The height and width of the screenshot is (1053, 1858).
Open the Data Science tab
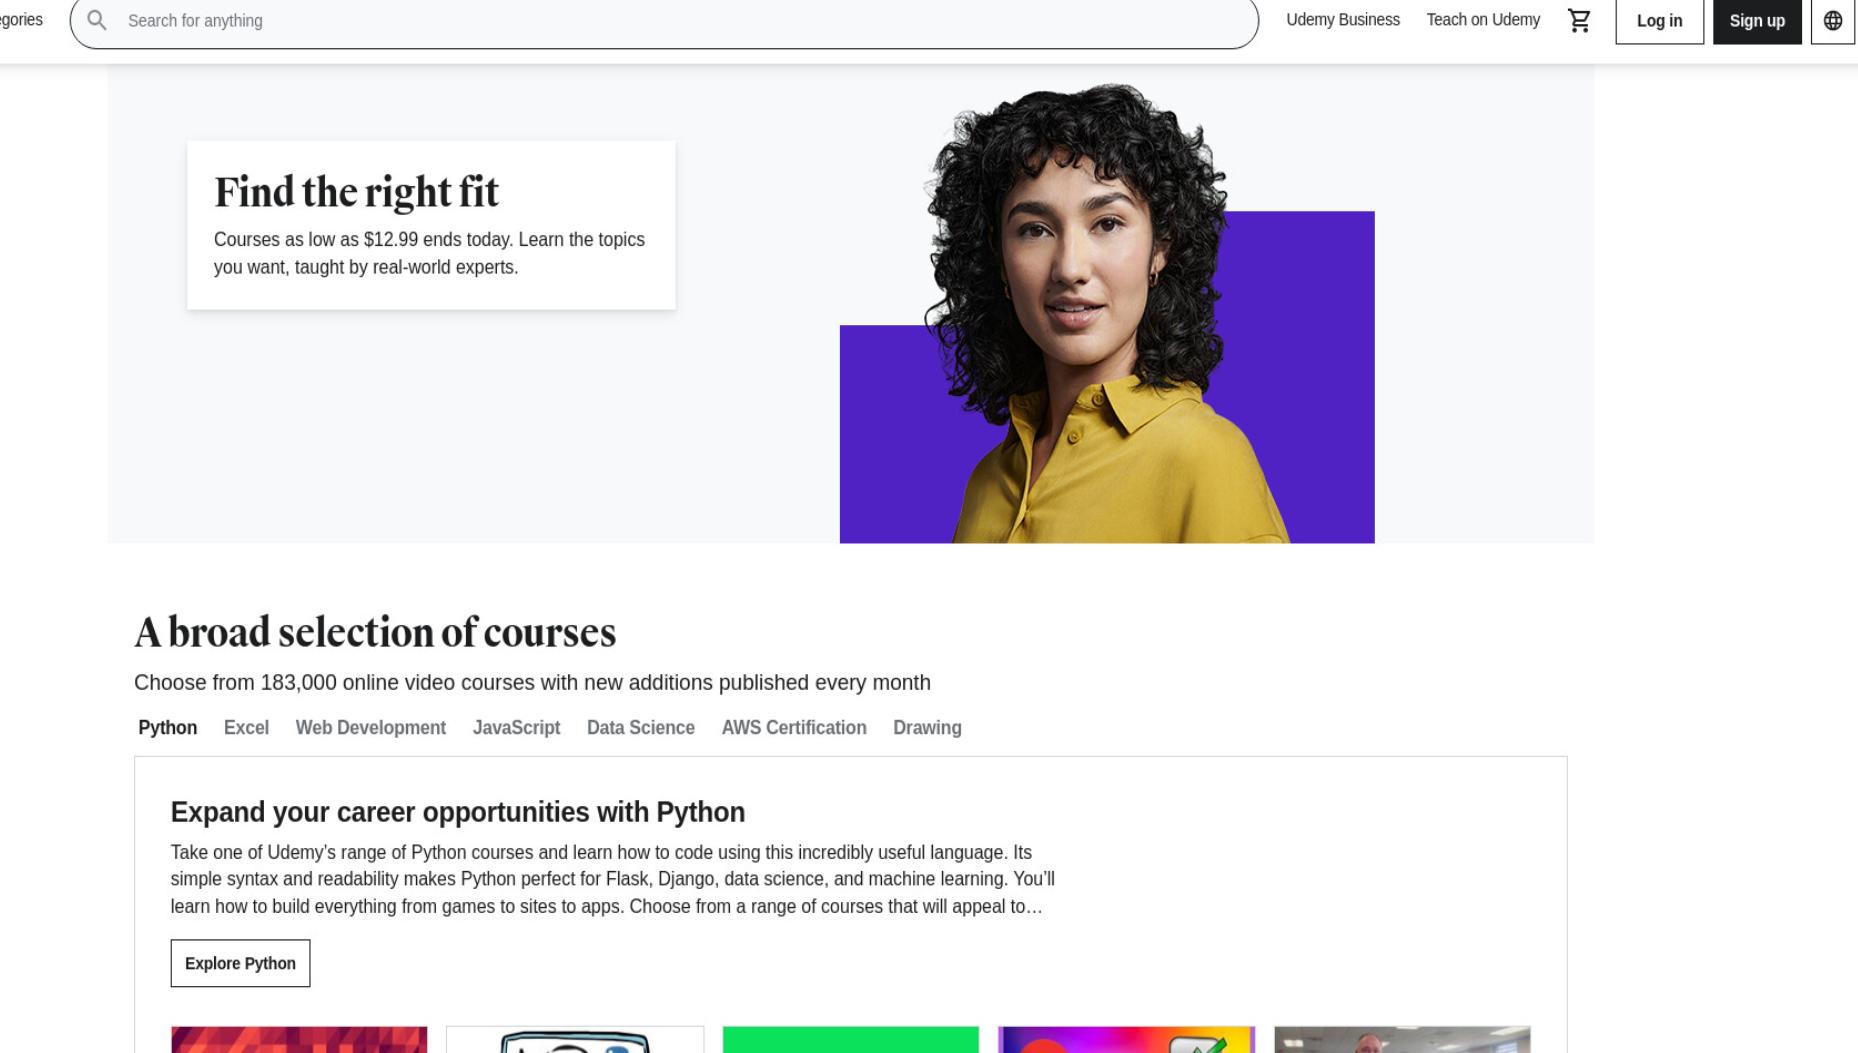pos(640,728)
